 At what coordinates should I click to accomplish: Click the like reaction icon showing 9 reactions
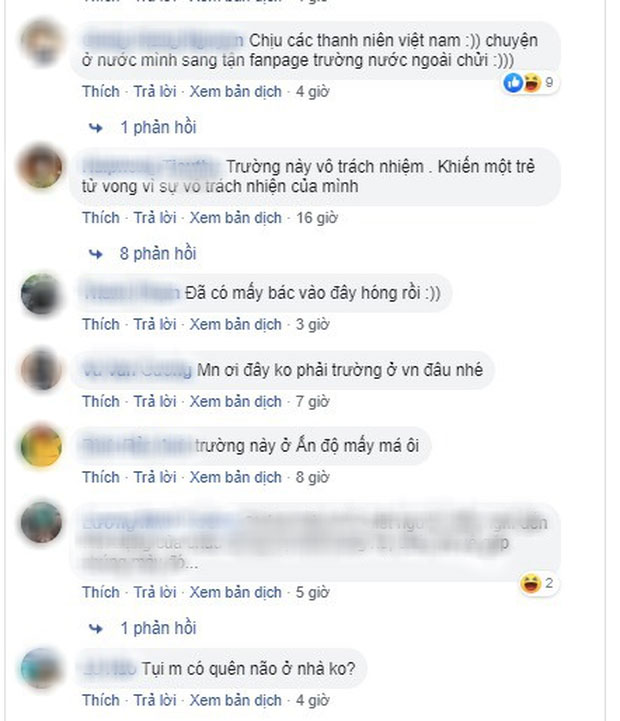(513, 83)
